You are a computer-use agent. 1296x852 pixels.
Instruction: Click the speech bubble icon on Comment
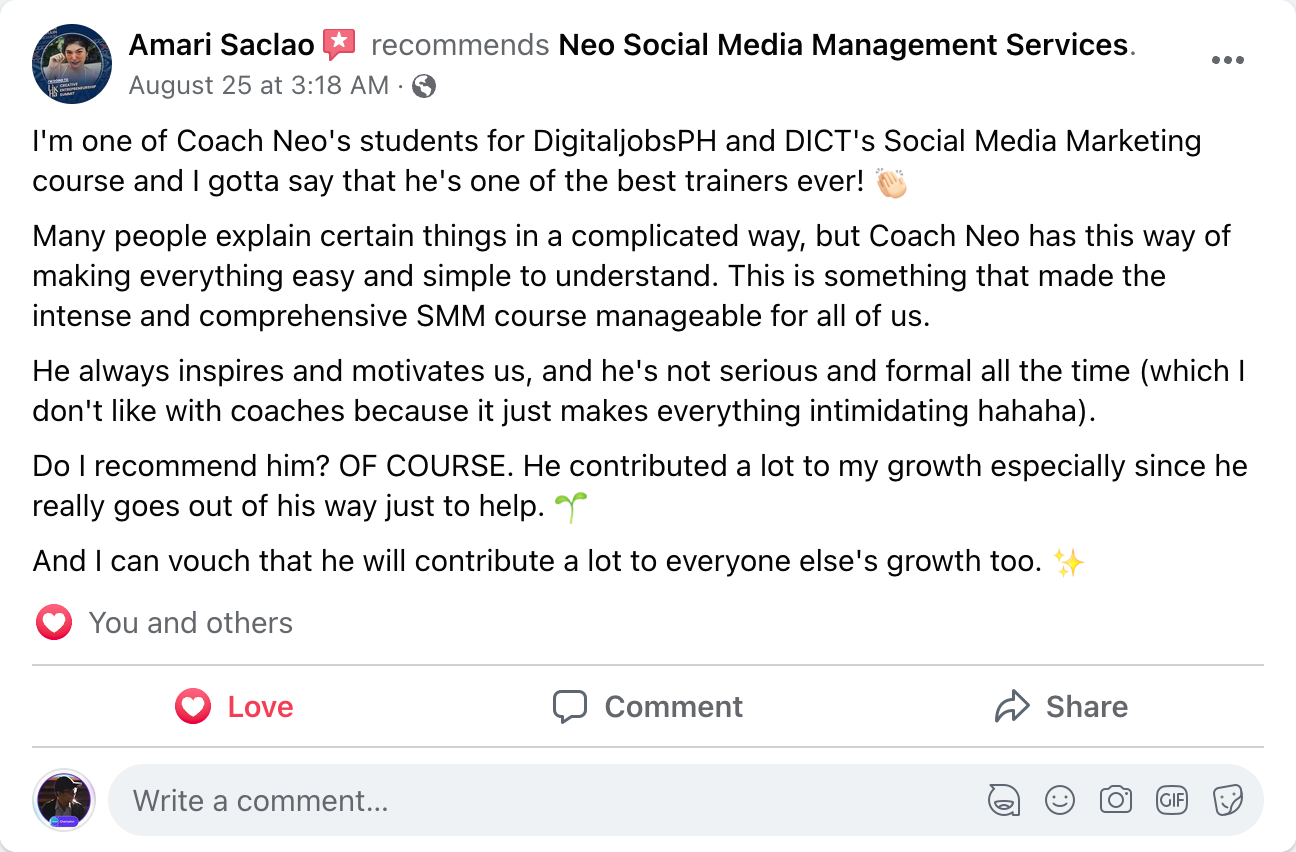tap(570, 707)
